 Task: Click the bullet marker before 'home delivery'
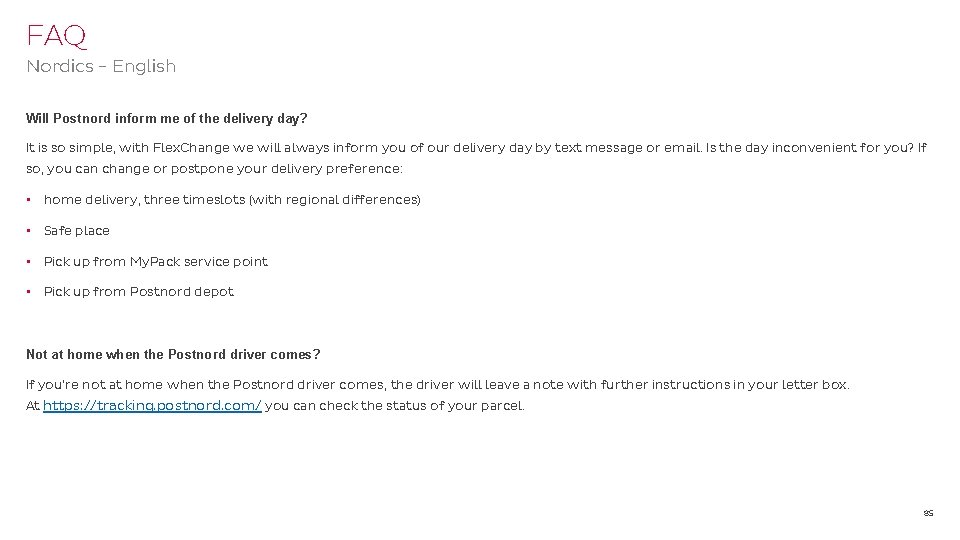pyautogui.click(x=29, y=200)
